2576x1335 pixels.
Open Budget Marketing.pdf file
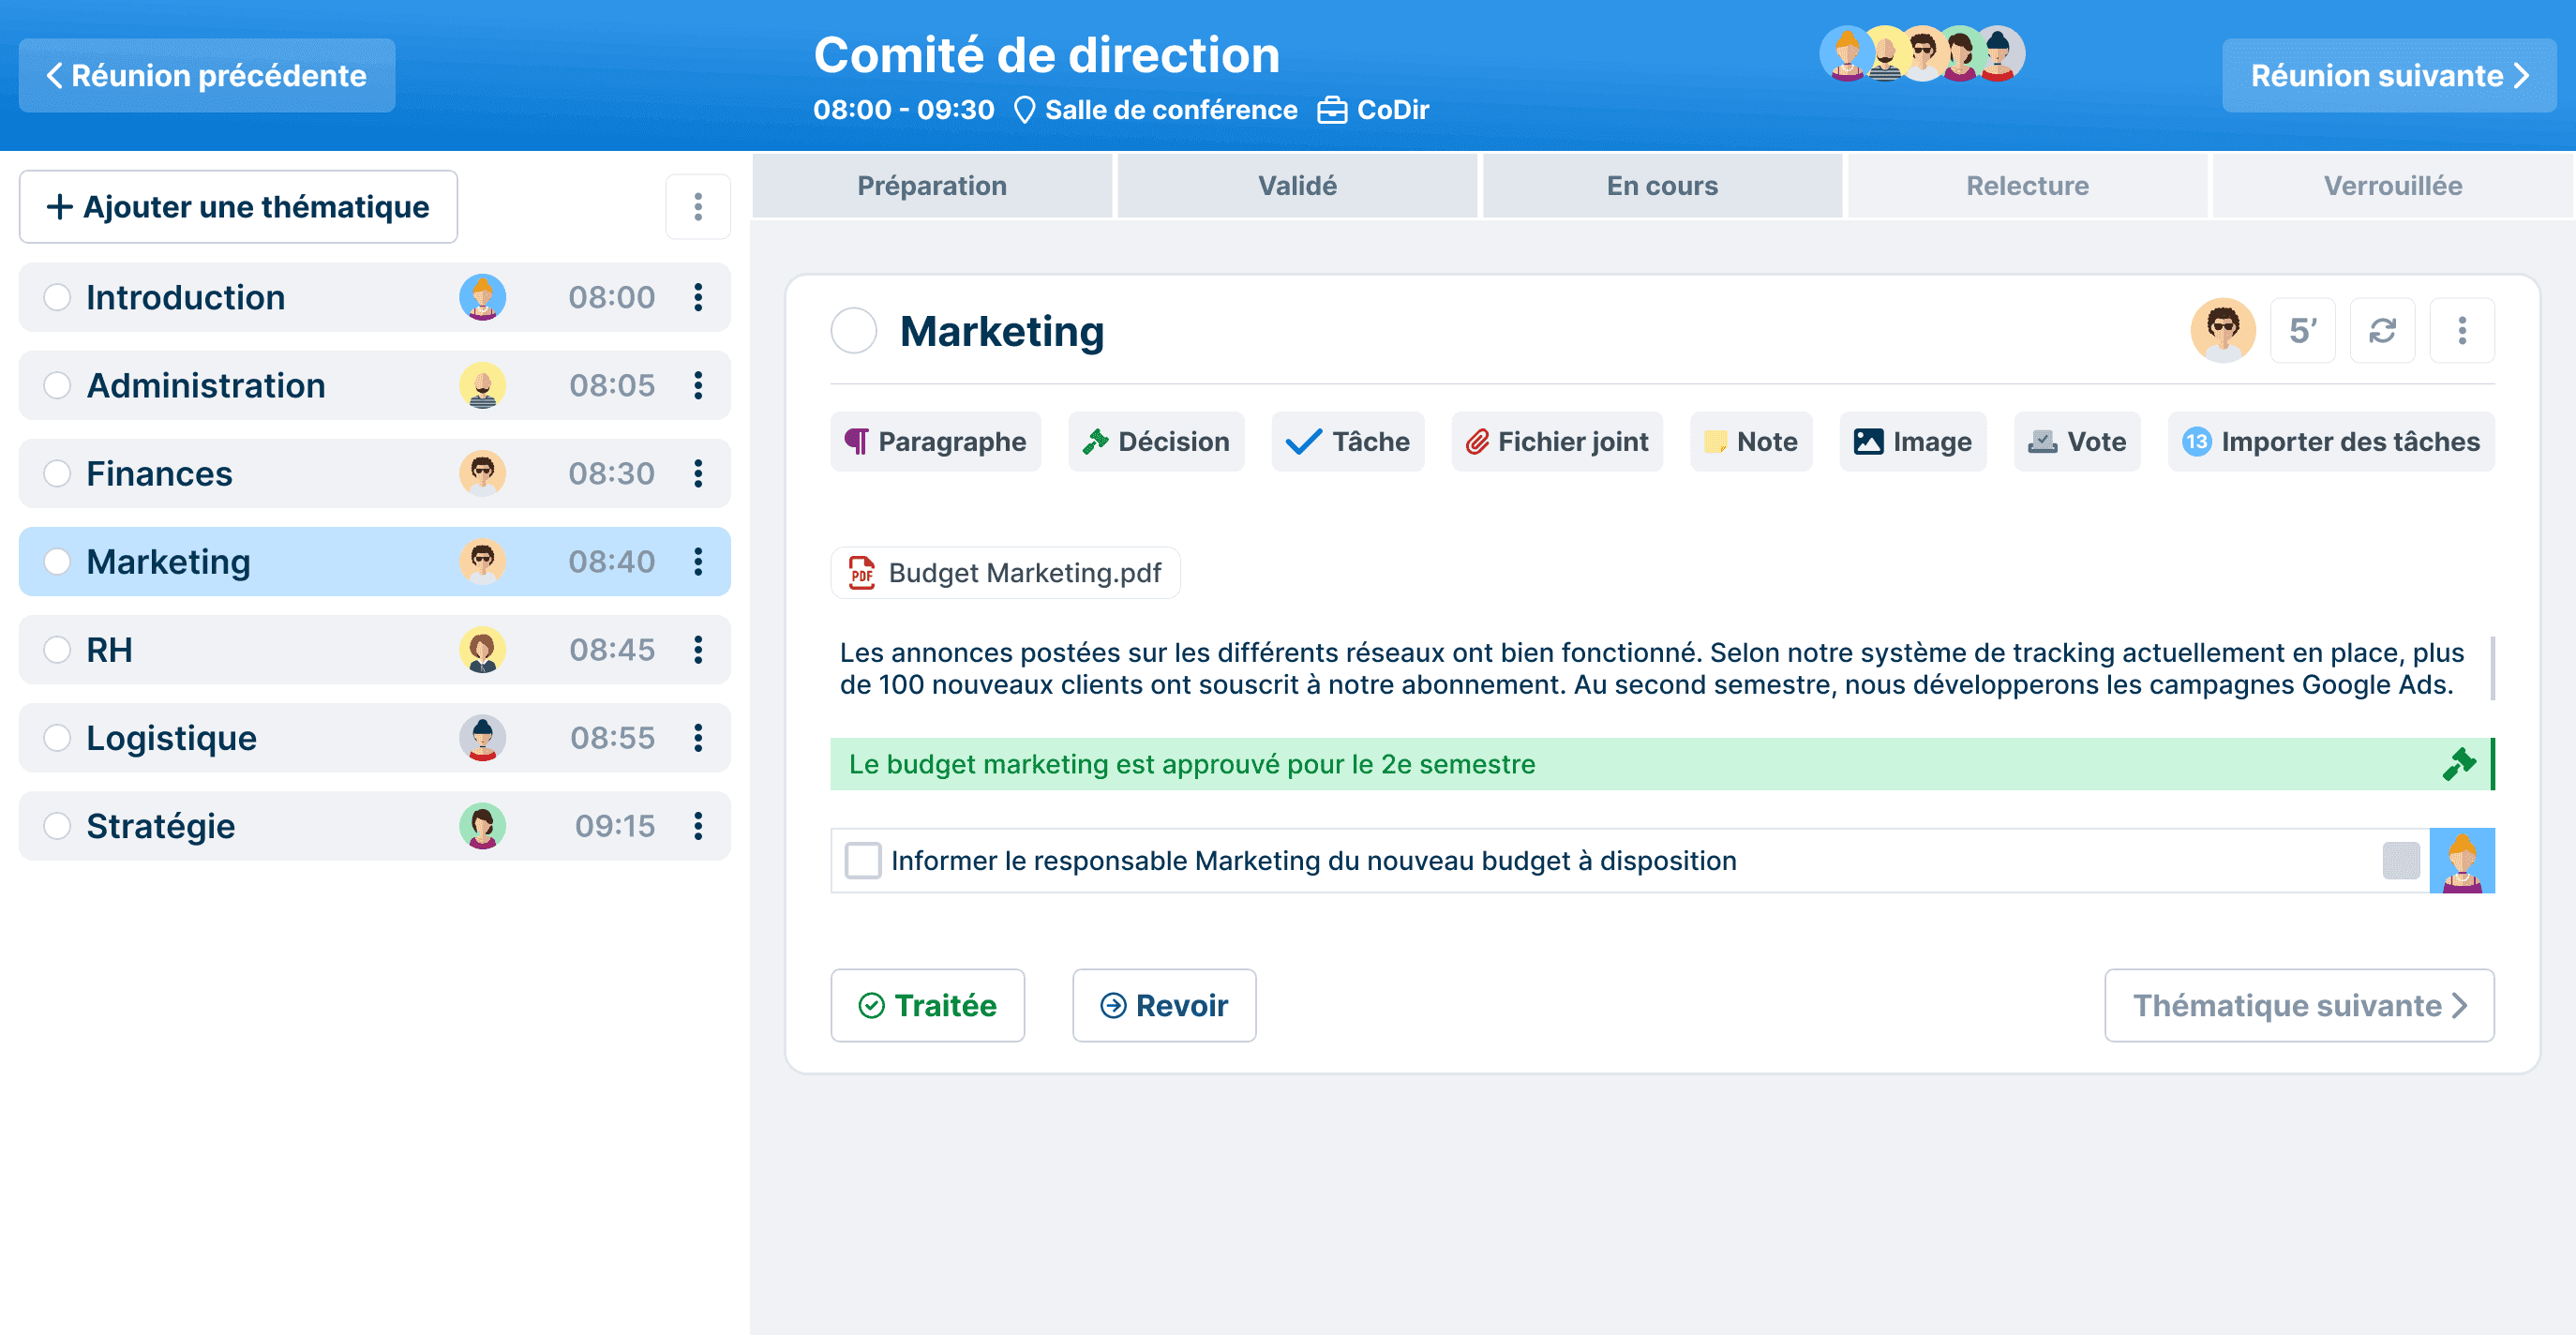1004,573
